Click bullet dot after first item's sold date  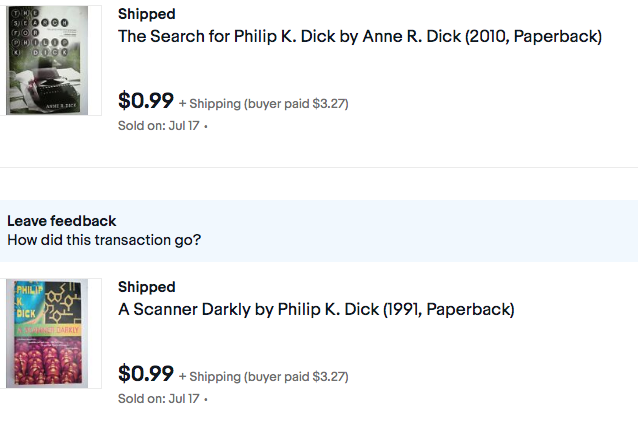tap(206, 126)
